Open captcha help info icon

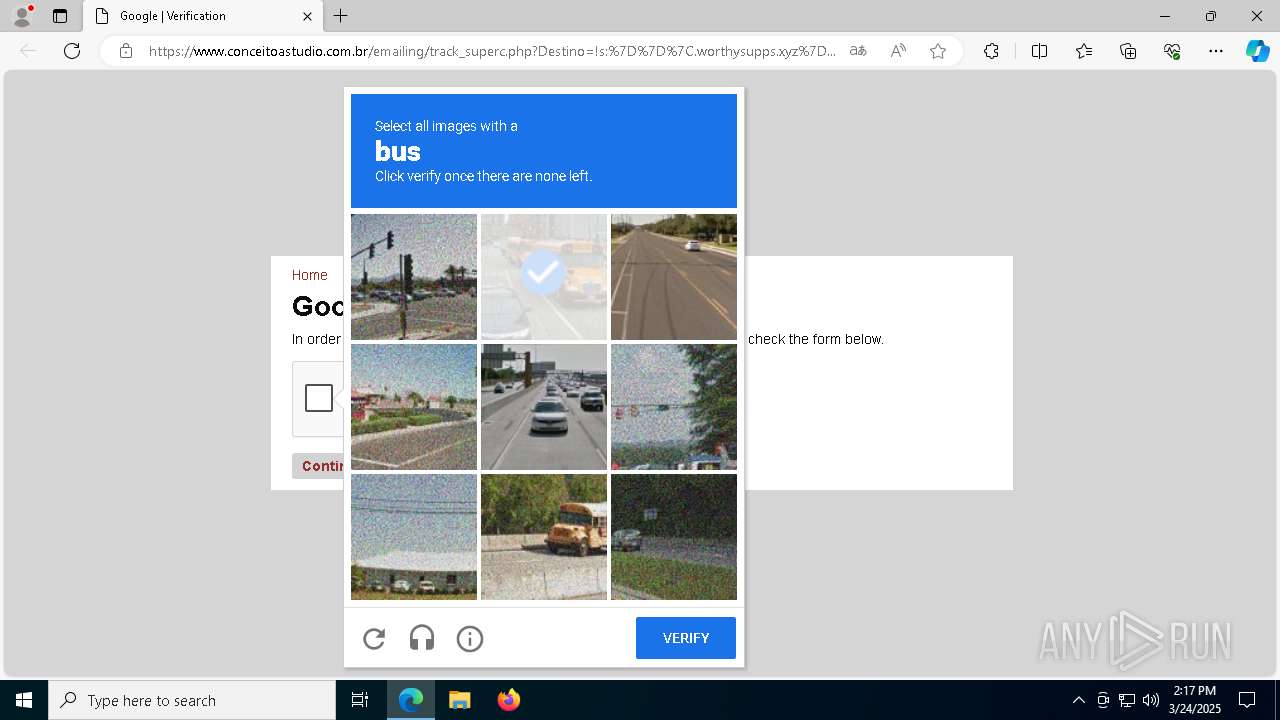470,638
